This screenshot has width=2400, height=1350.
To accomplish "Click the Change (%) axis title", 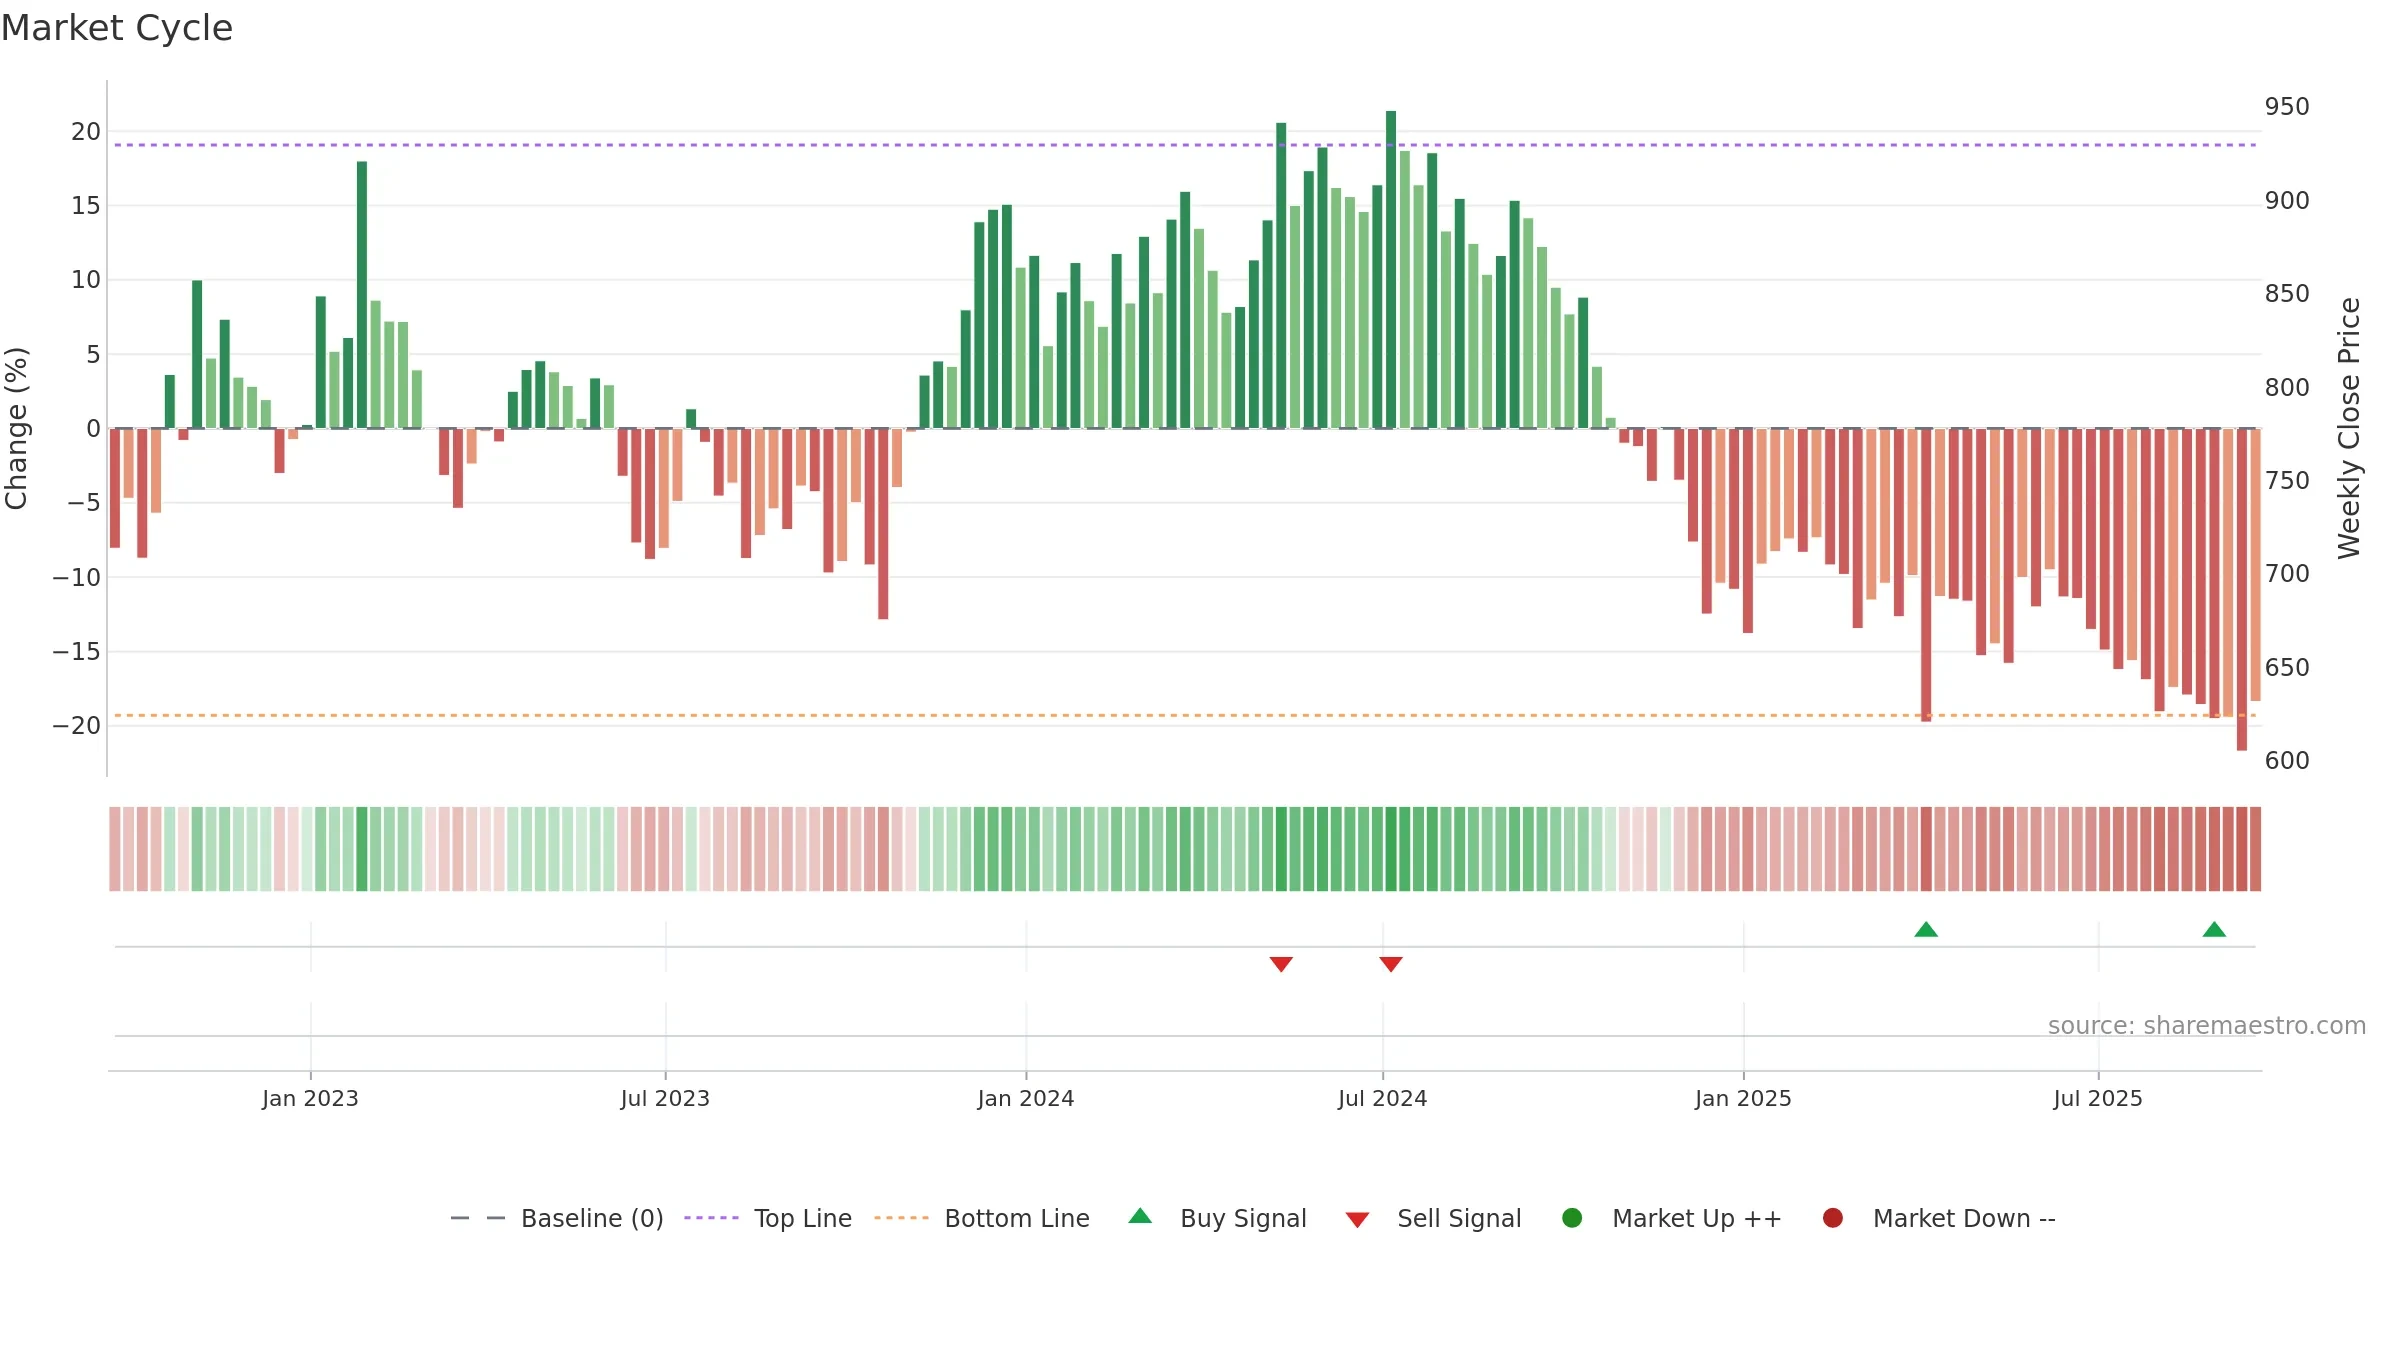I will coord(17,428).
